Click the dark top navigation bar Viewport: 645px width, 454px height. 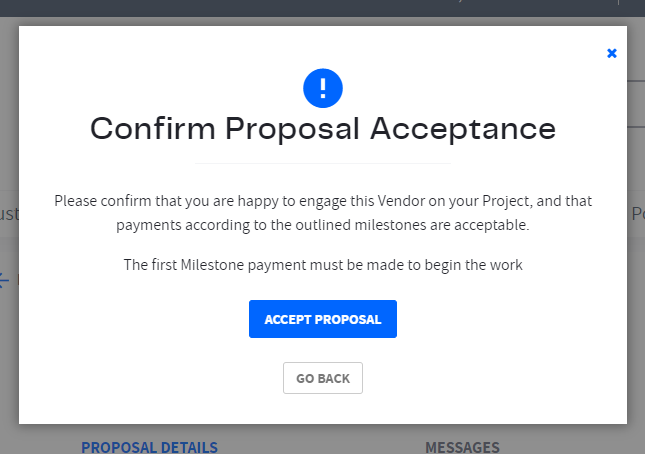pyautogui.click(x=322, y=8)
